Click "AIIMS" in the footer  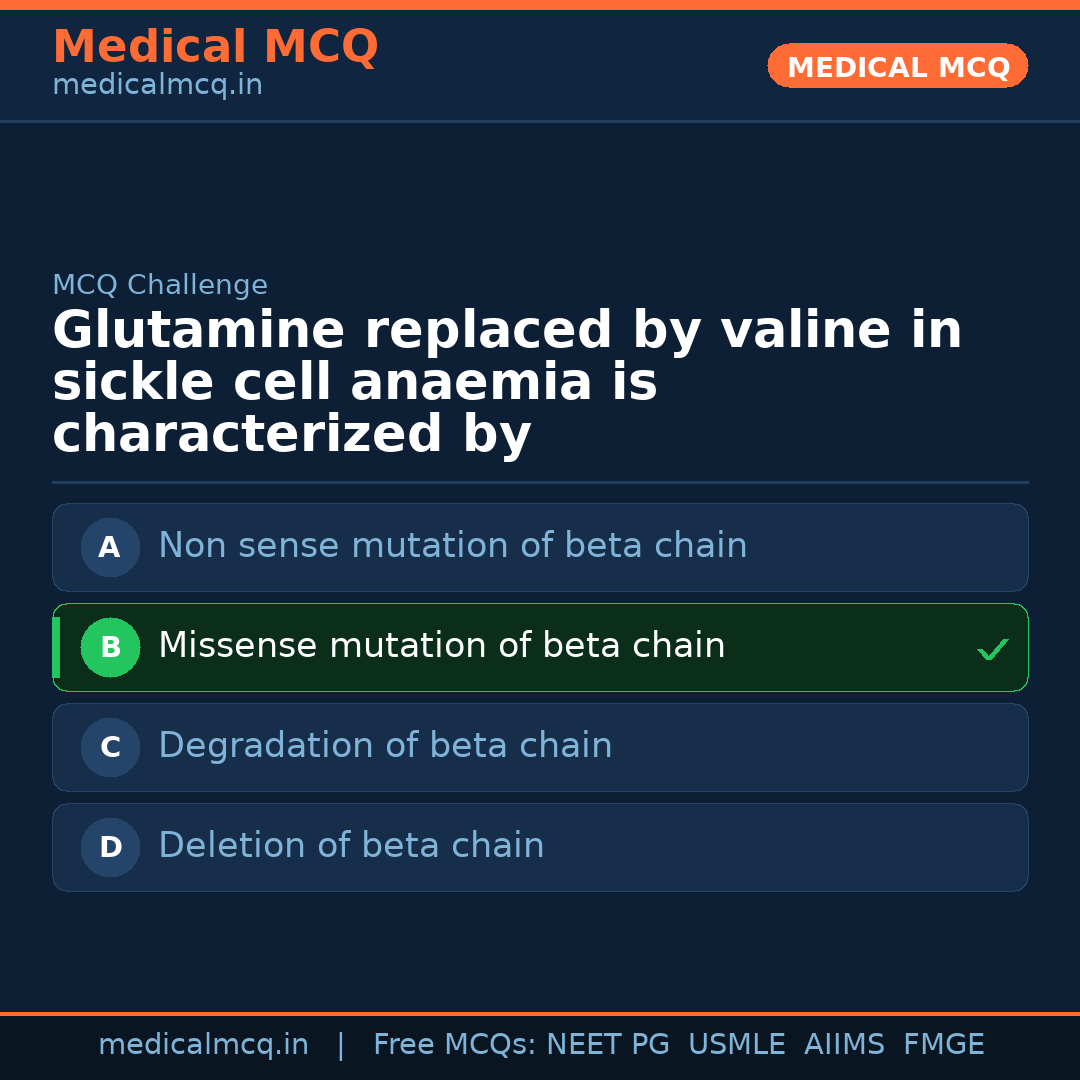click(x=844, y=1045)
